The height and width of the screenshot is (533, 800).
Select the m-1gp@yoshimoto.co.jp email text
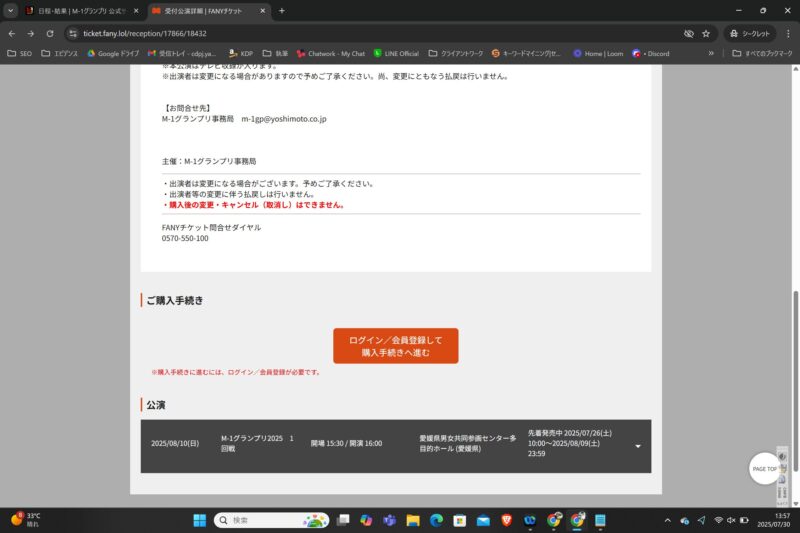pyautogui.click(x=284, y=119)
